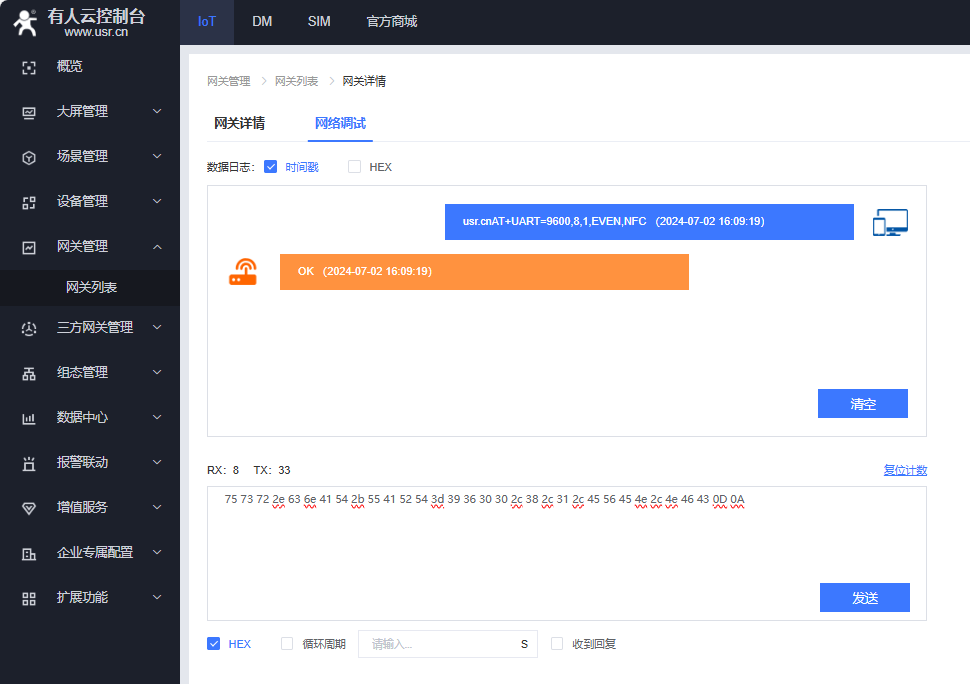The image size is (970, 684).
Task: Click the 大屏管理 screen icon
Action: click(29, 112)
